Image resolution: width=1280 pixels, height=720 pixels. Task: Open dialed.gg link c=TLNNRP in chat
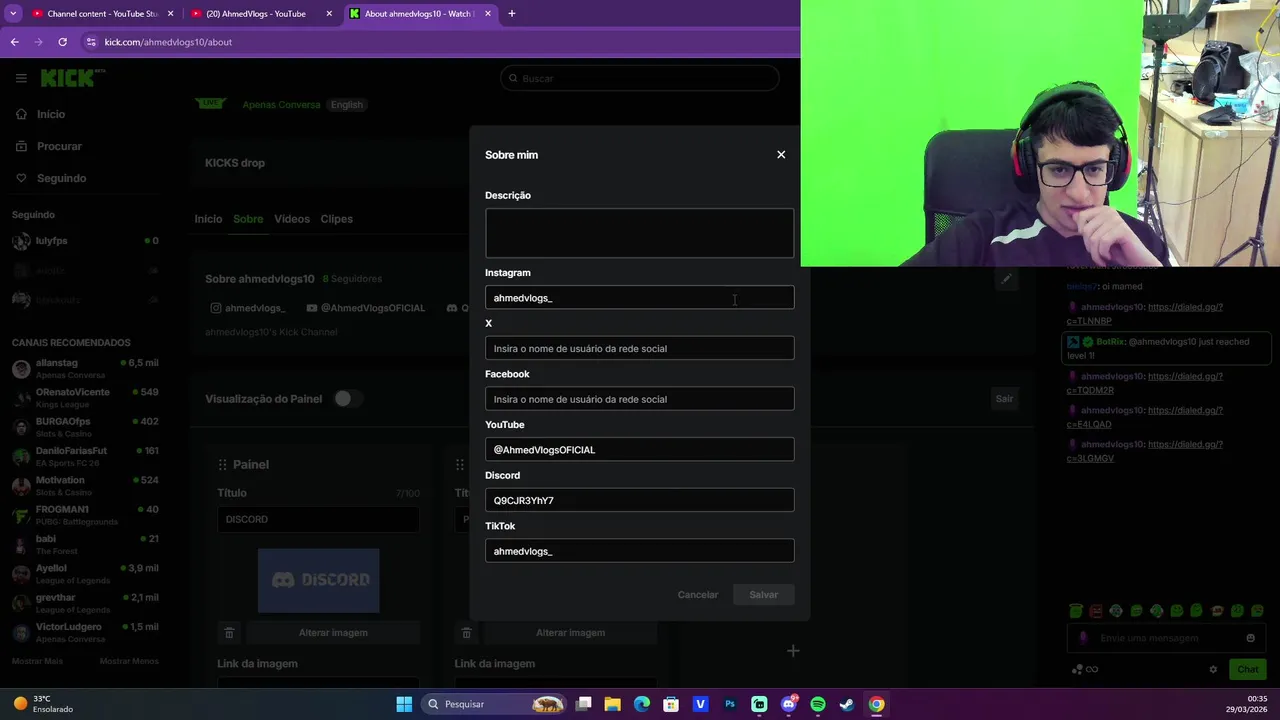(x=1145, y=314)
